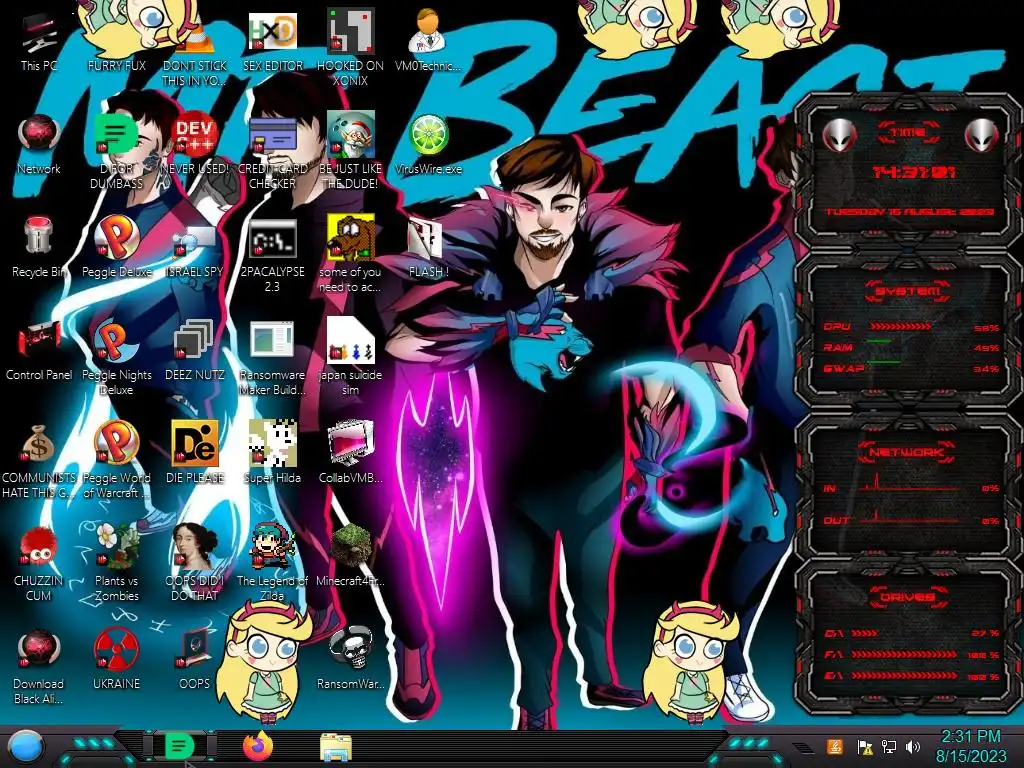This screenshot has width=1024, height=768.
Task: Click the F:\ drive row in Drives widget
Action: pyautogui.click(x=912, y=654)
